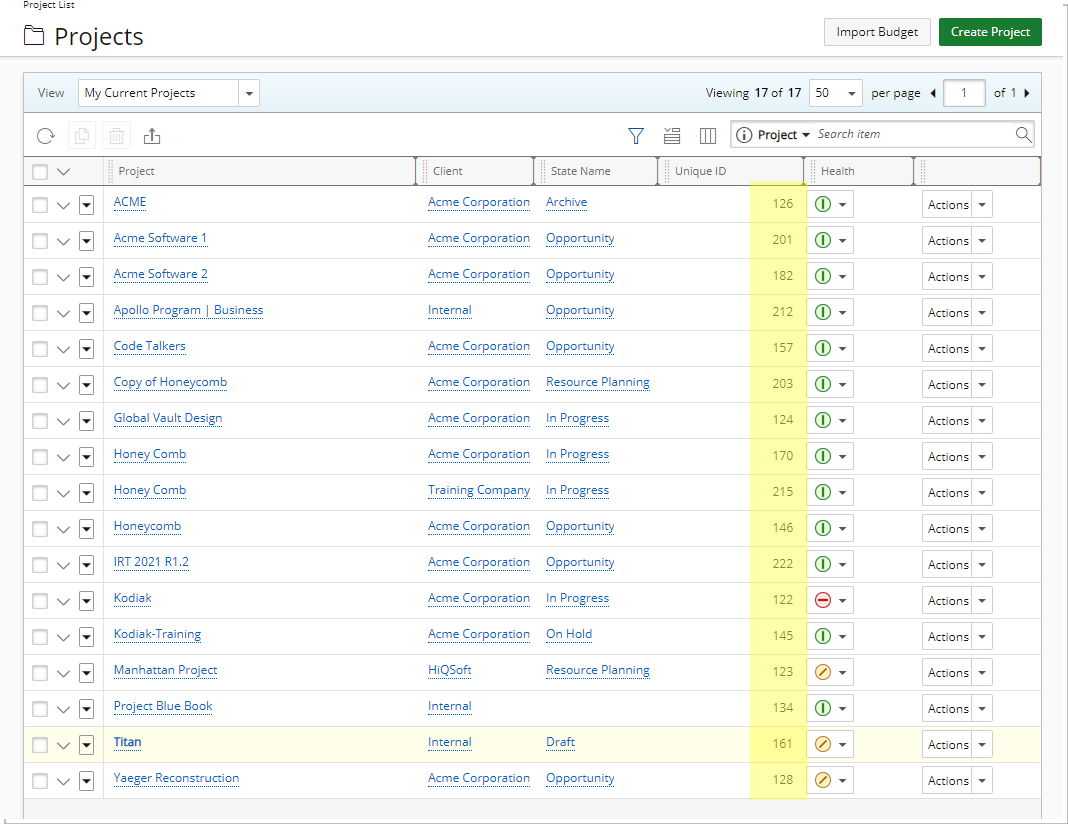
Task: Open the Titan project link
Action: [127, 742]
